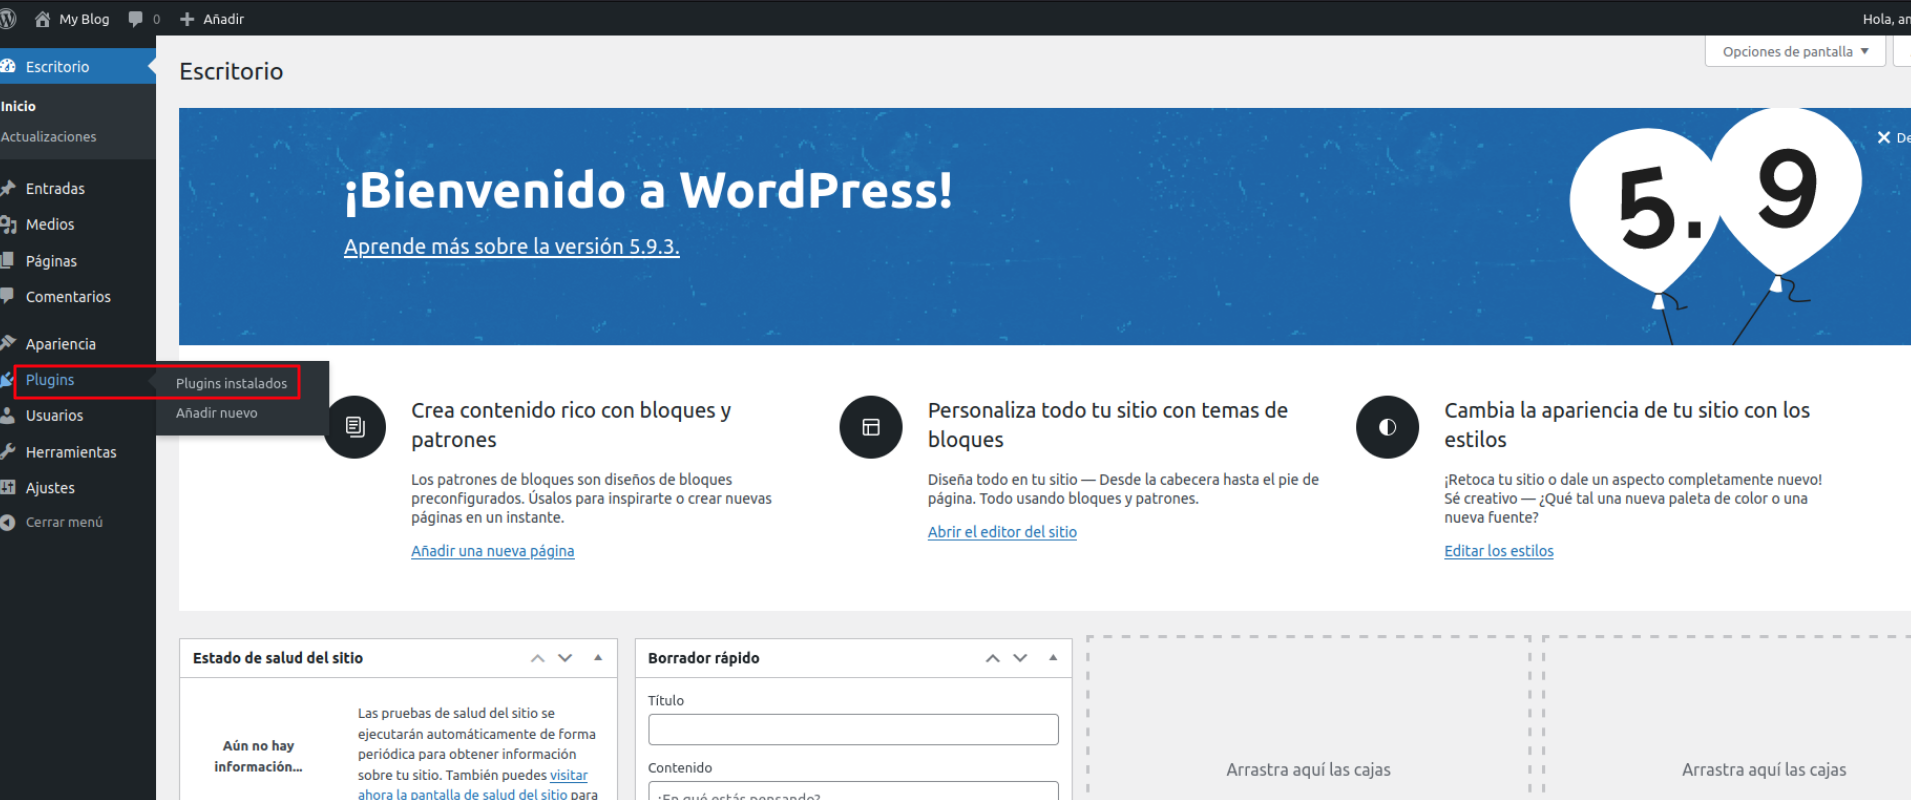Click the Entradas pin icon
This screenshot has height=800, width=1911.
8,188
